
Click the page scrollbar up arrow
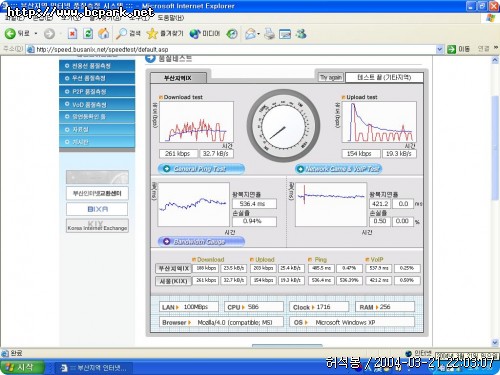point(495,60)
